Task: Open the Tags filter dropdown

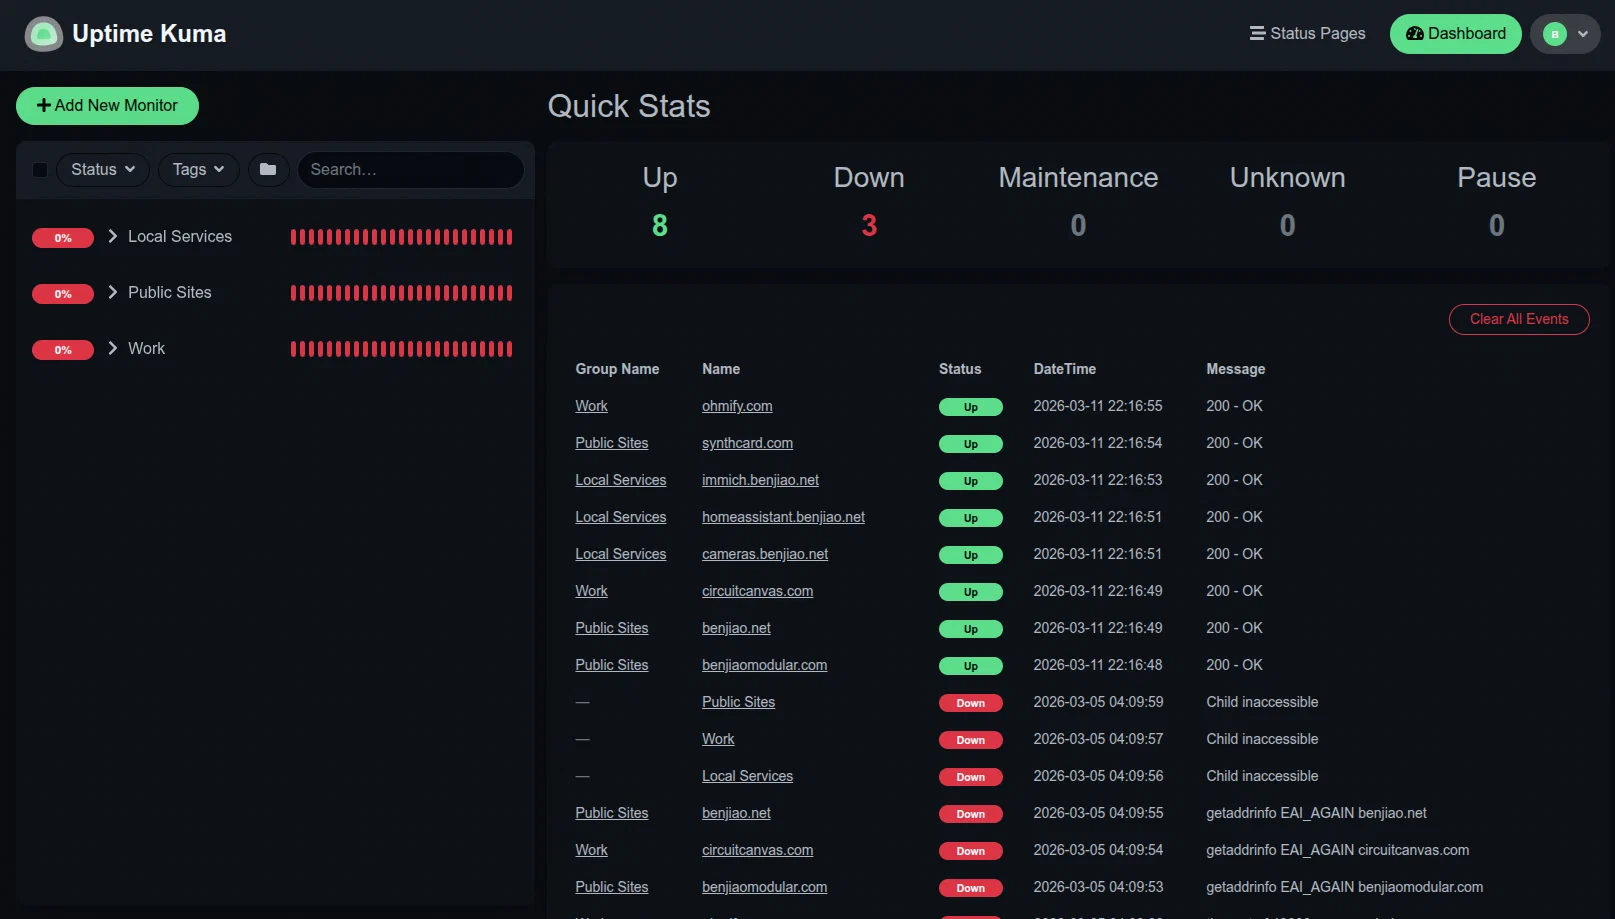Action: click(197, 169)
